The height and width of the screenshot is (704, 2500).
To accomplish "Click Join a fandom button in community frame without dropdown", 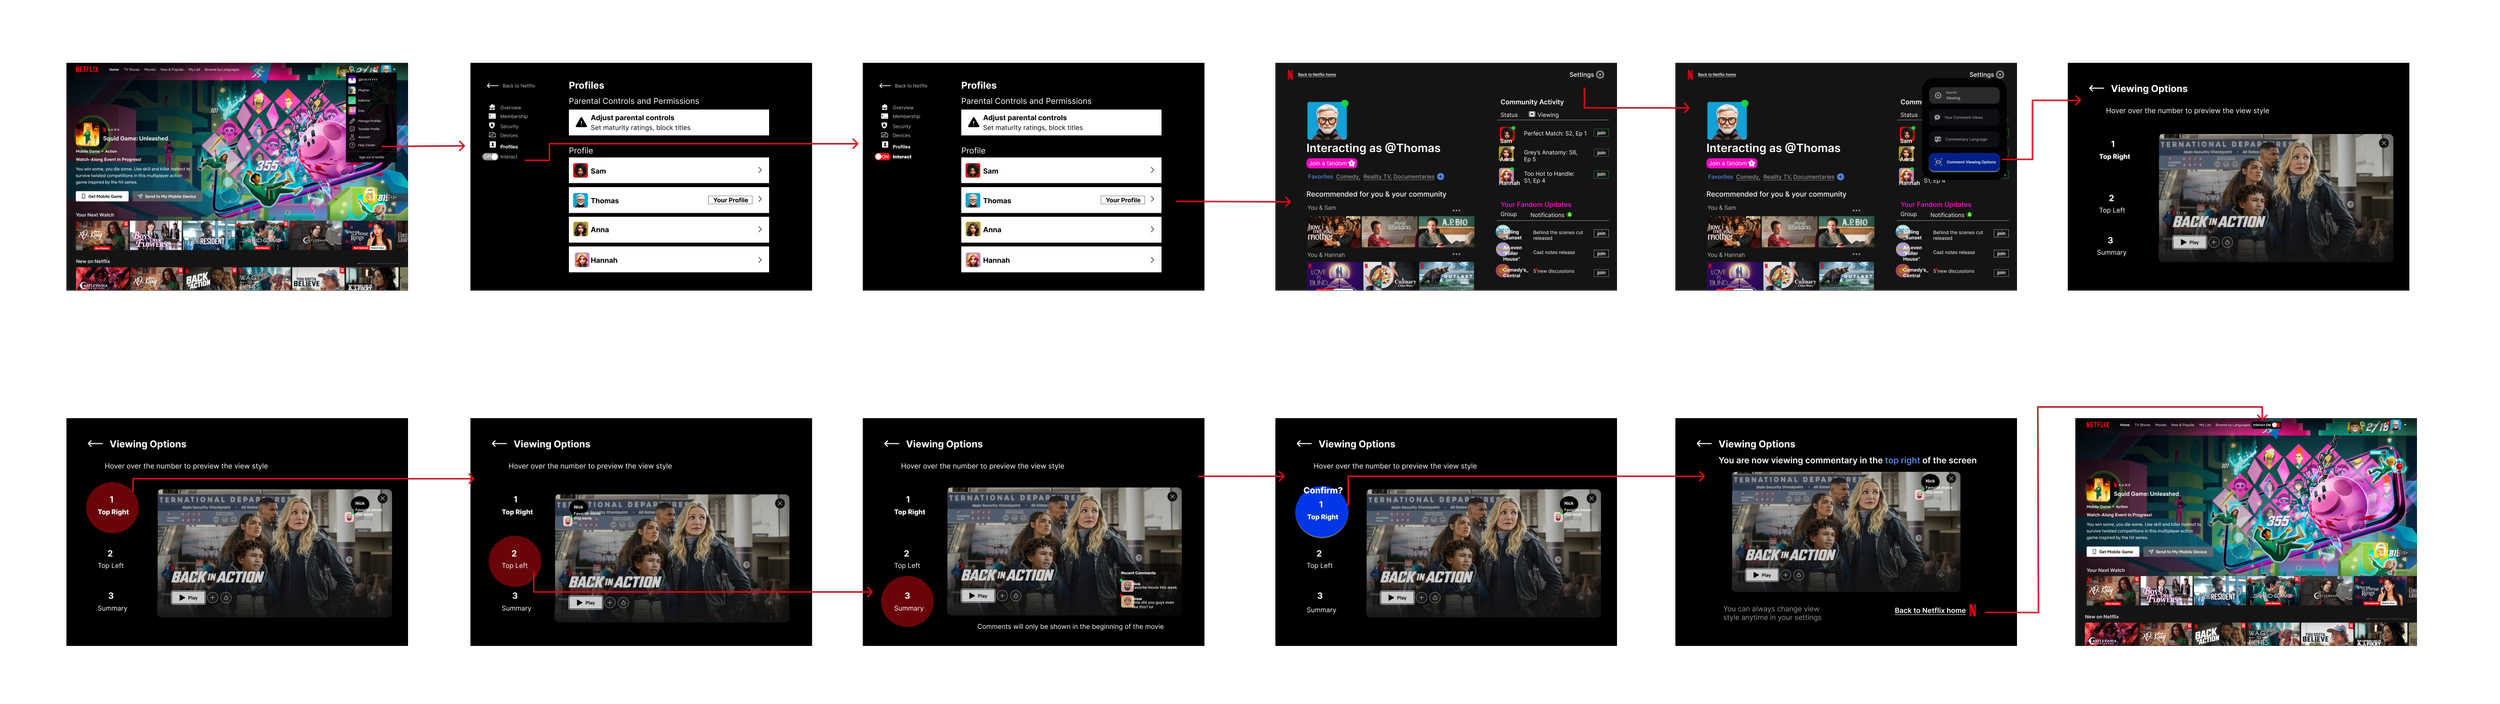I will click(1331, 163).
